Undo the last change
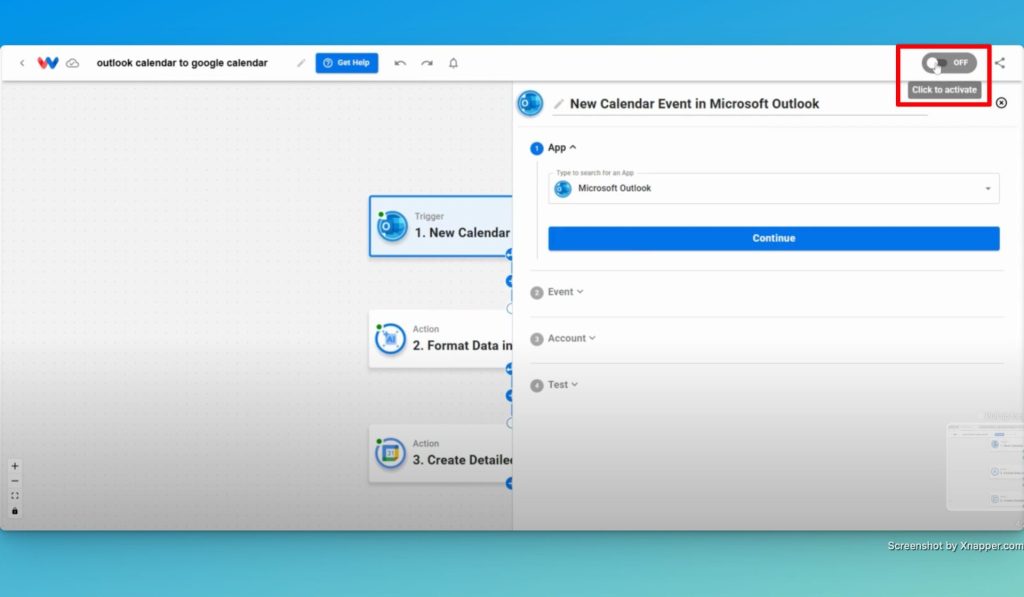This screenshot has height=597, width=1024. click(400, 63)
